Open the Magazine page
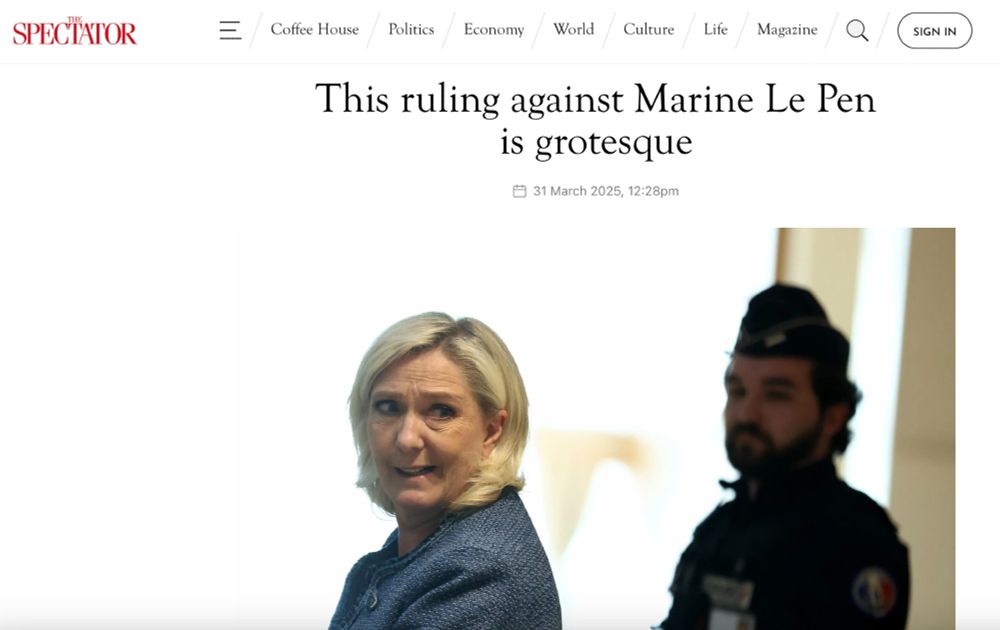Viewport: 1000px width, 630px height. [x=787, y=29]
